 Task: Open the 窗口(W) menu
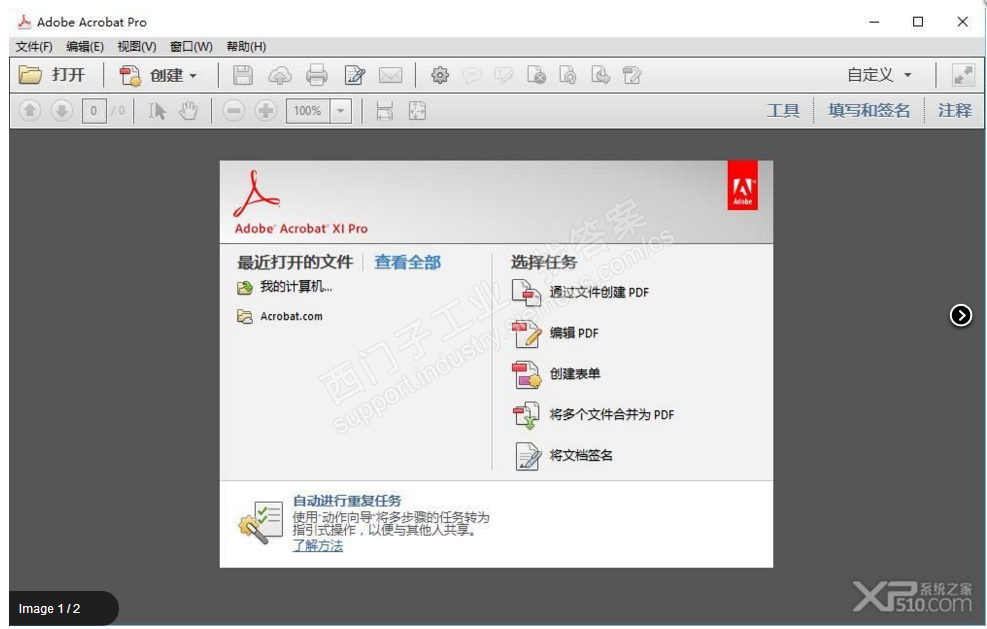(191, 47)
